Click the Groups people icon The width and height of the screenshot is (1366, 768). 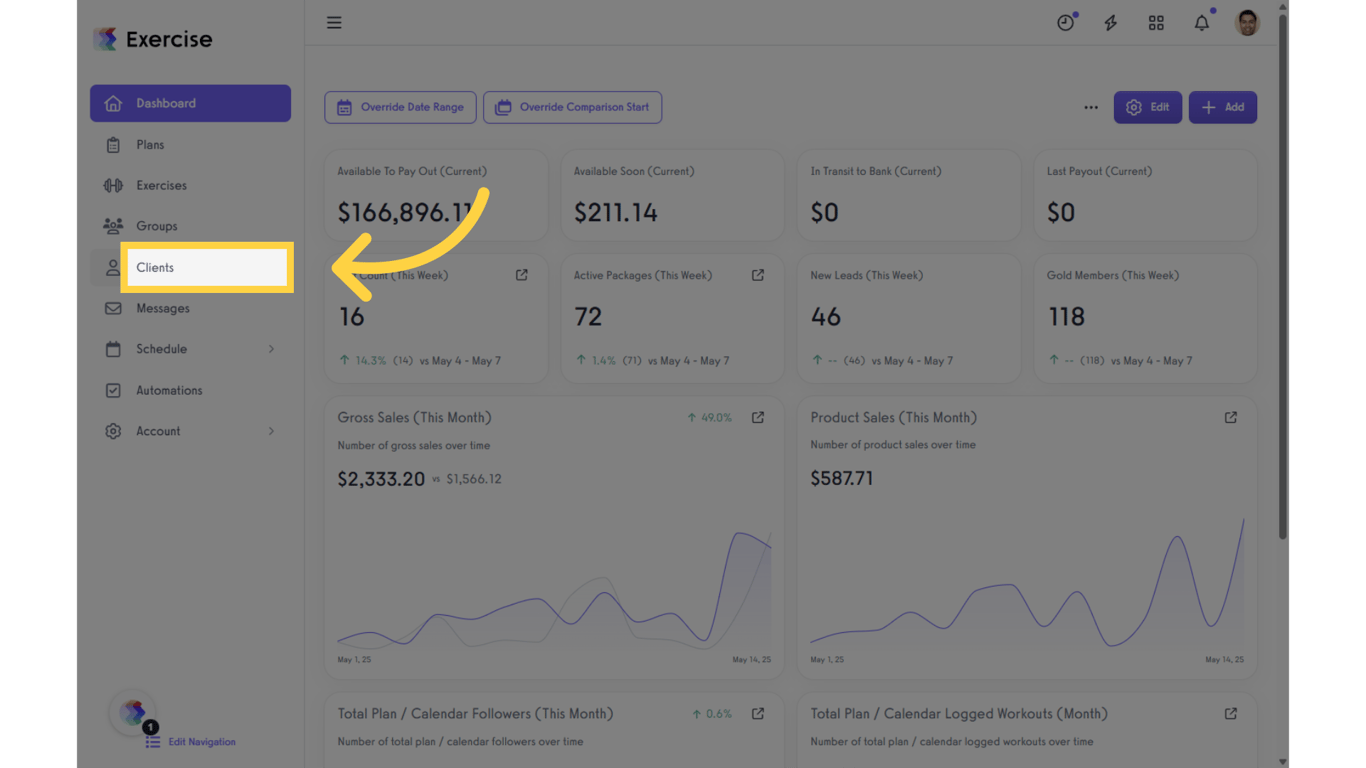tap(113, 226)
